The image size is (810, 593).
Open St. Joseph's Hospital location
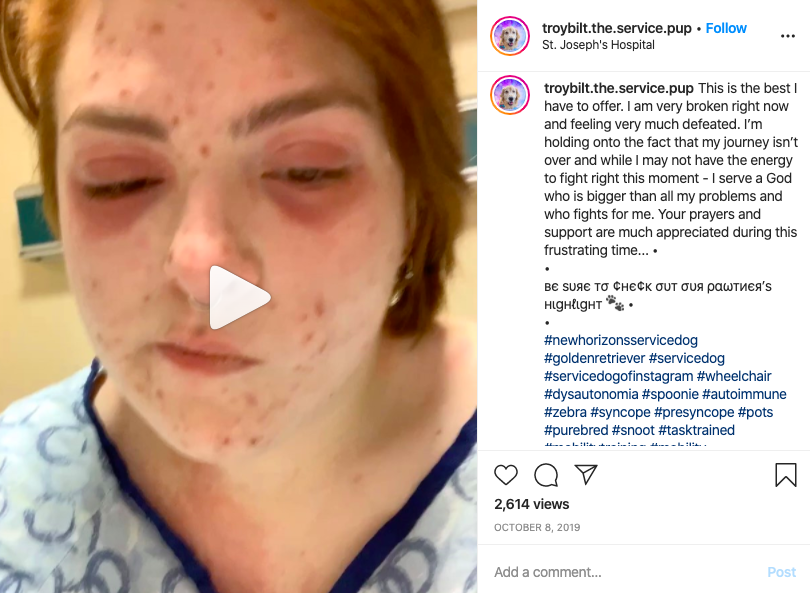coord(598,45)
